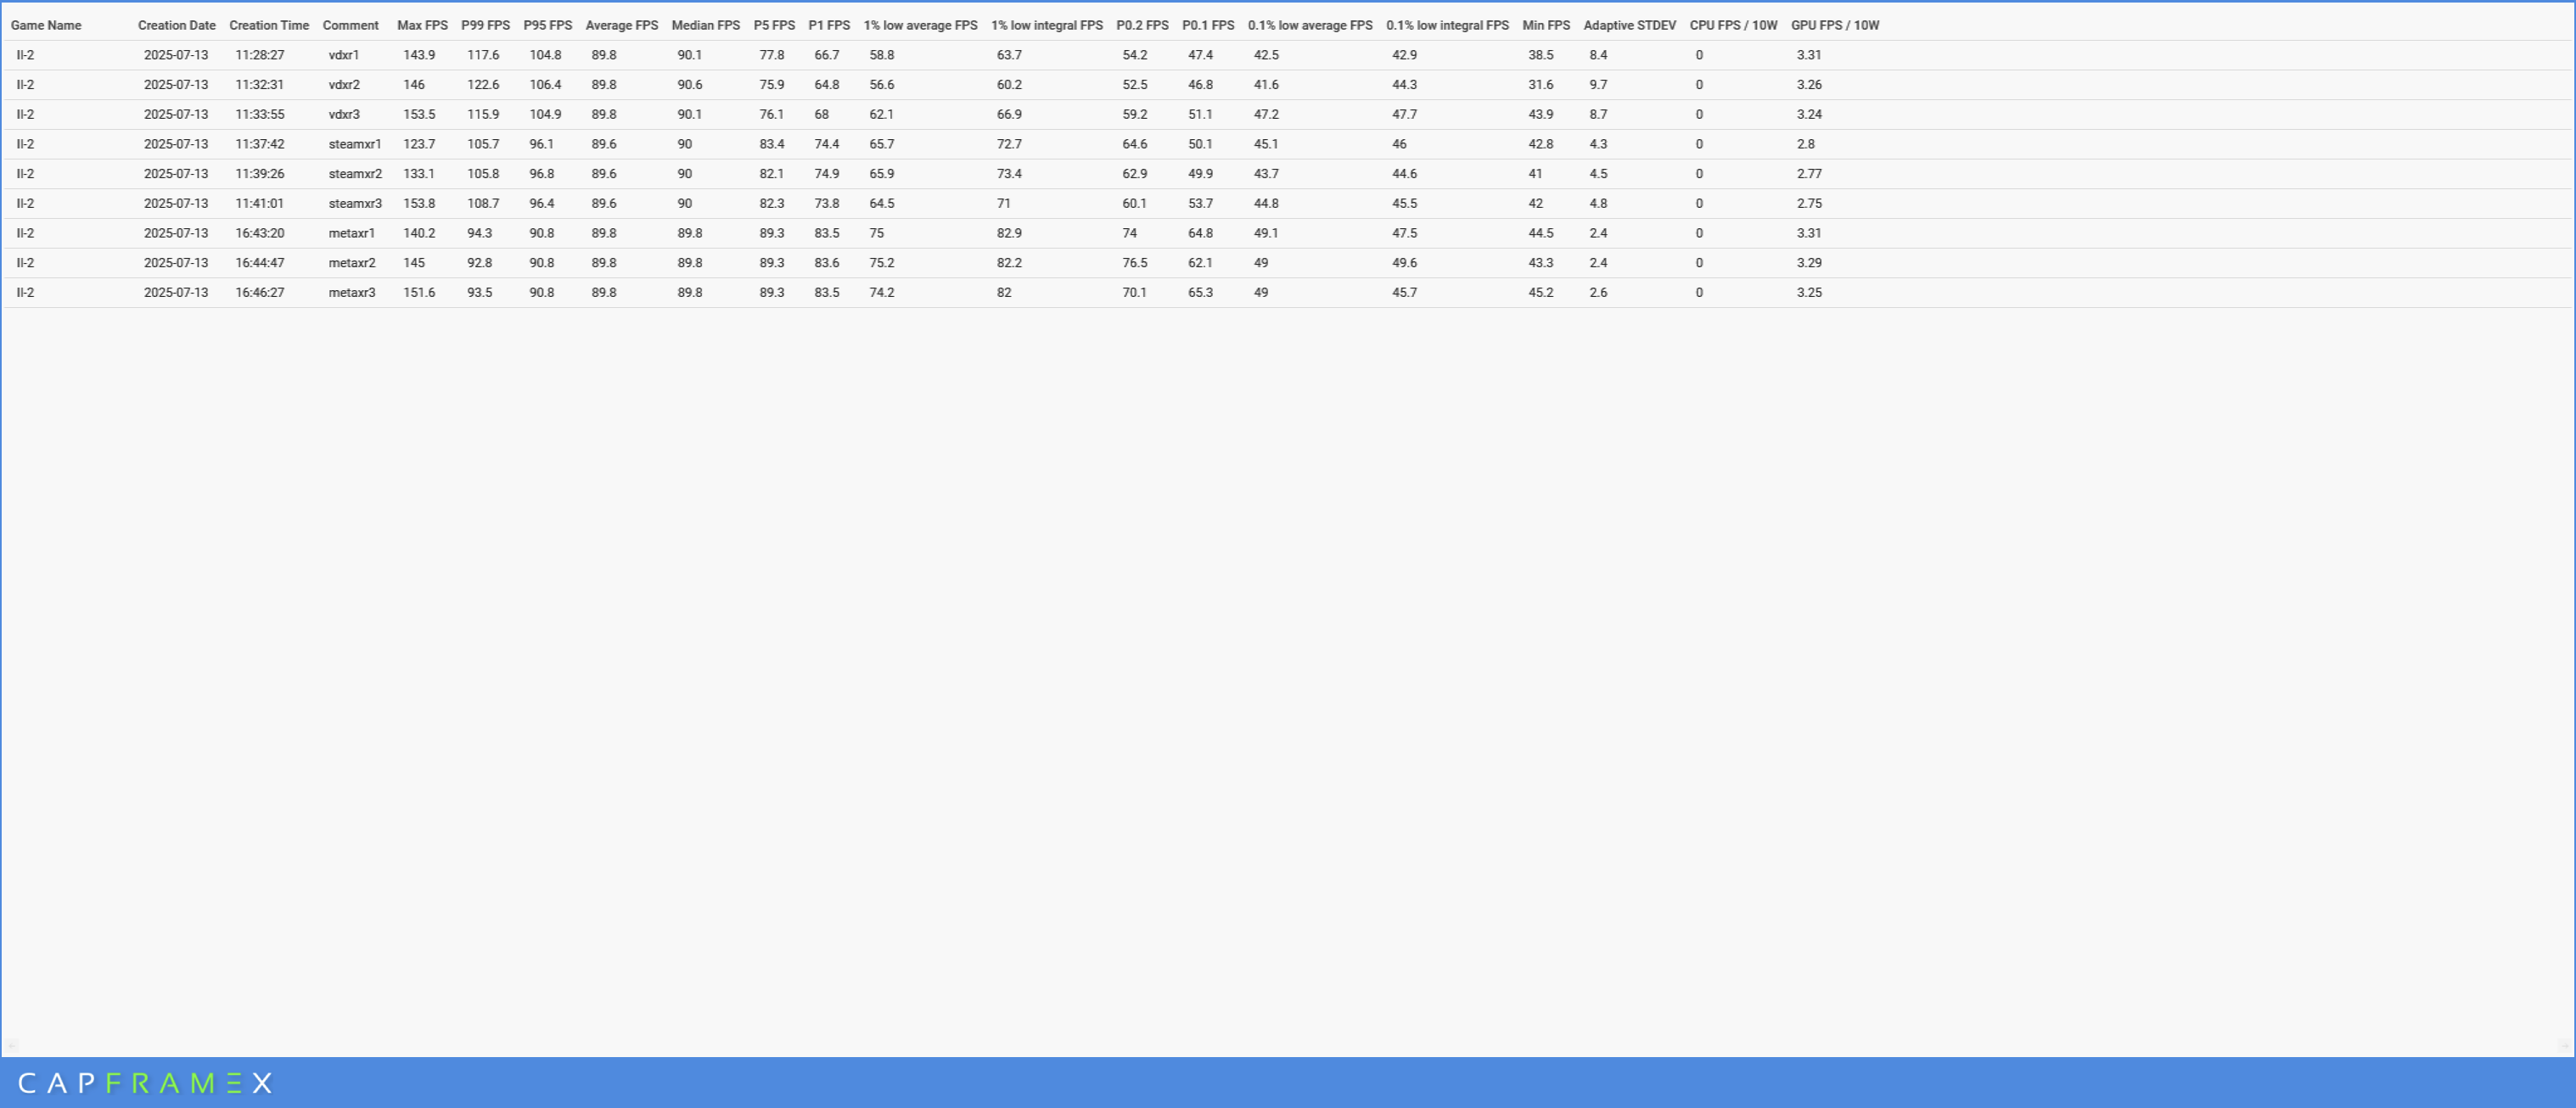Click Min FPS value 31.6
2576x1108 pixels.
point(1541,85)
